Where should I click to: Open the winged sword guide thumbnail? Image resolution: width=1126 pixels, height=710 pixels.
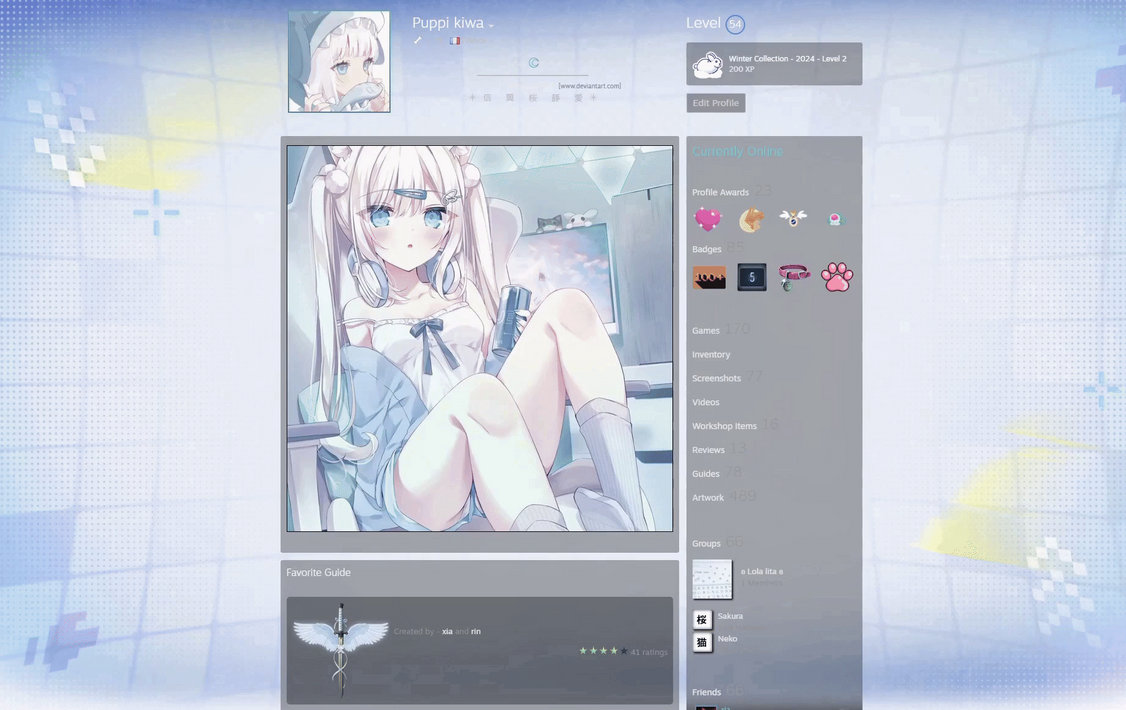click(x=341, y=648)
